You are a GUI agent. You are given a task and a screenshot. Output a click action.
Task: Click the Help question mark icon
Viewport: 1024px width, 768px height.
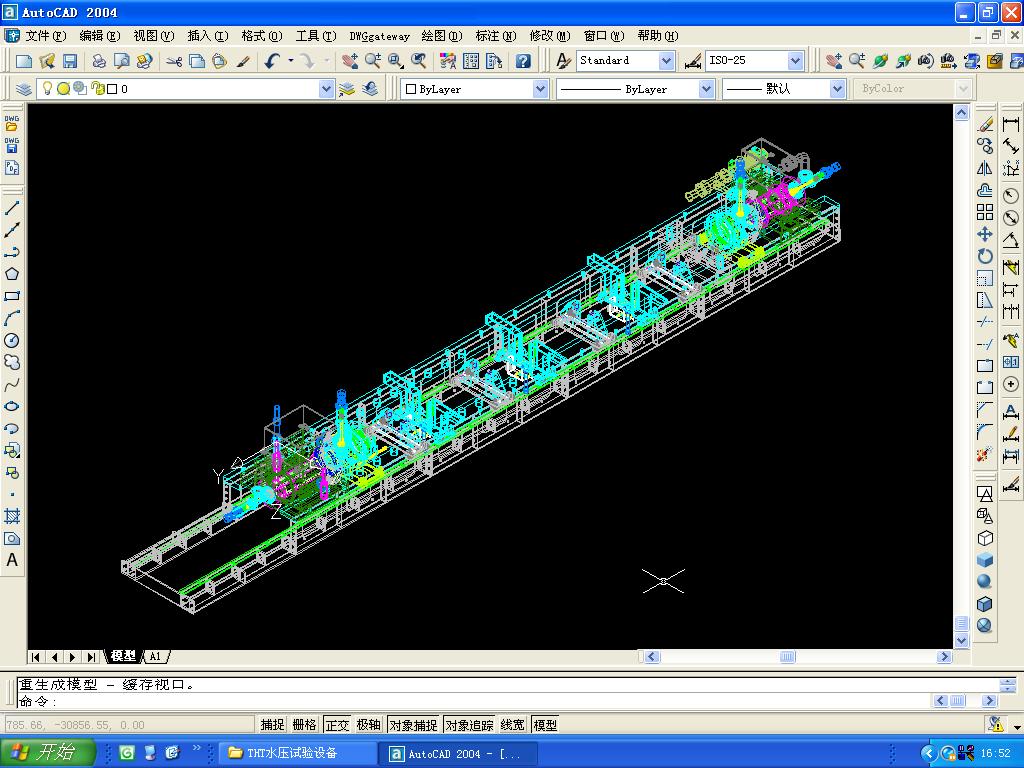pos(522,61)
